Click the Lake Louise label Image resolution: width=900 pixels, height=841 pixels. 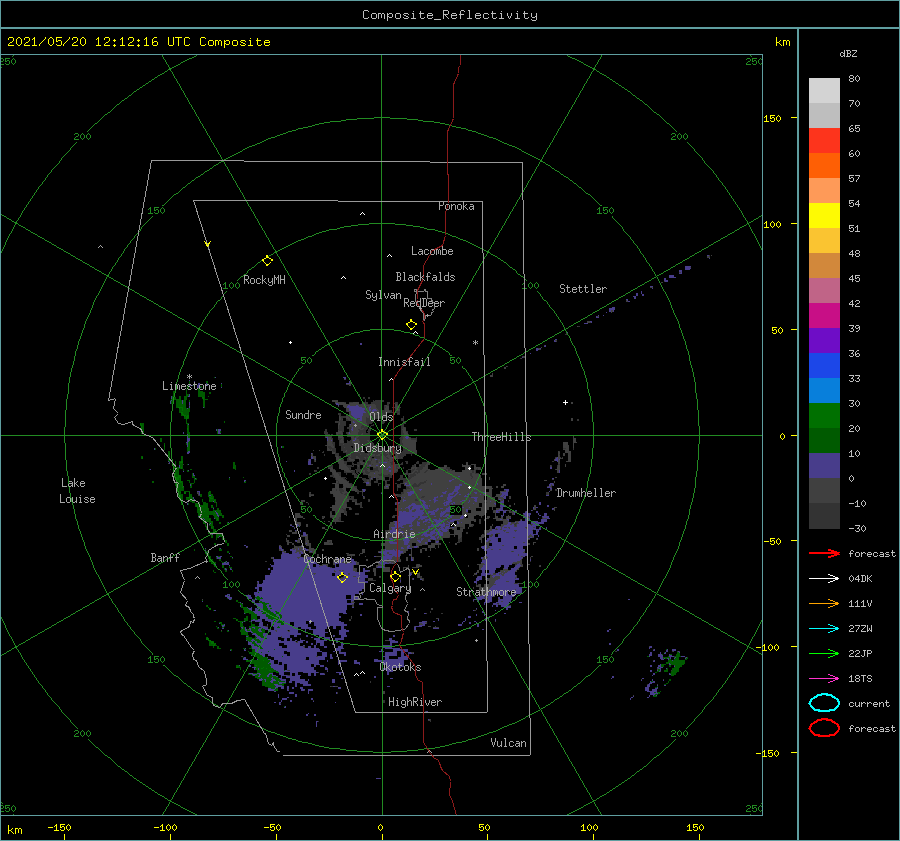coord(77,491)
